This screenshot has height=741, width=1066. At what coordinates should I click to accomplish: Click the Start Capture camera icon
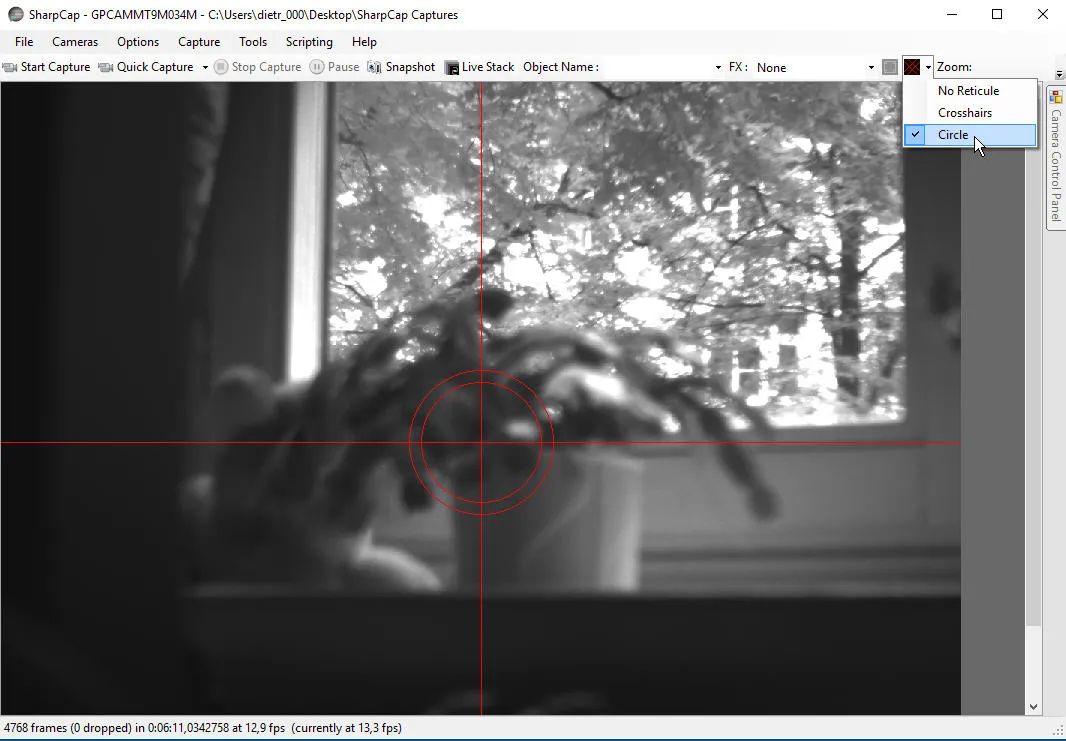coord(10,67)
